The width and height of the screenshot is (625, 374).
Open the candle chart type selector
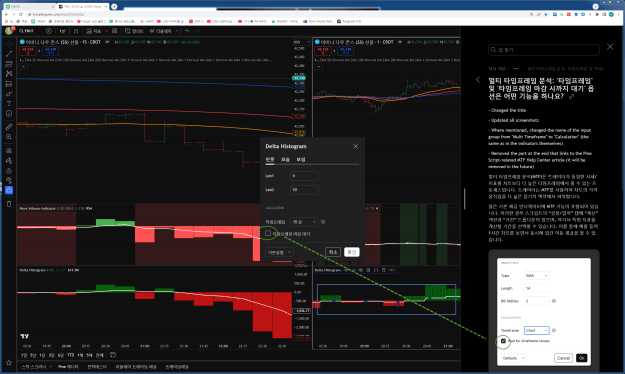[x=76, y=31]
